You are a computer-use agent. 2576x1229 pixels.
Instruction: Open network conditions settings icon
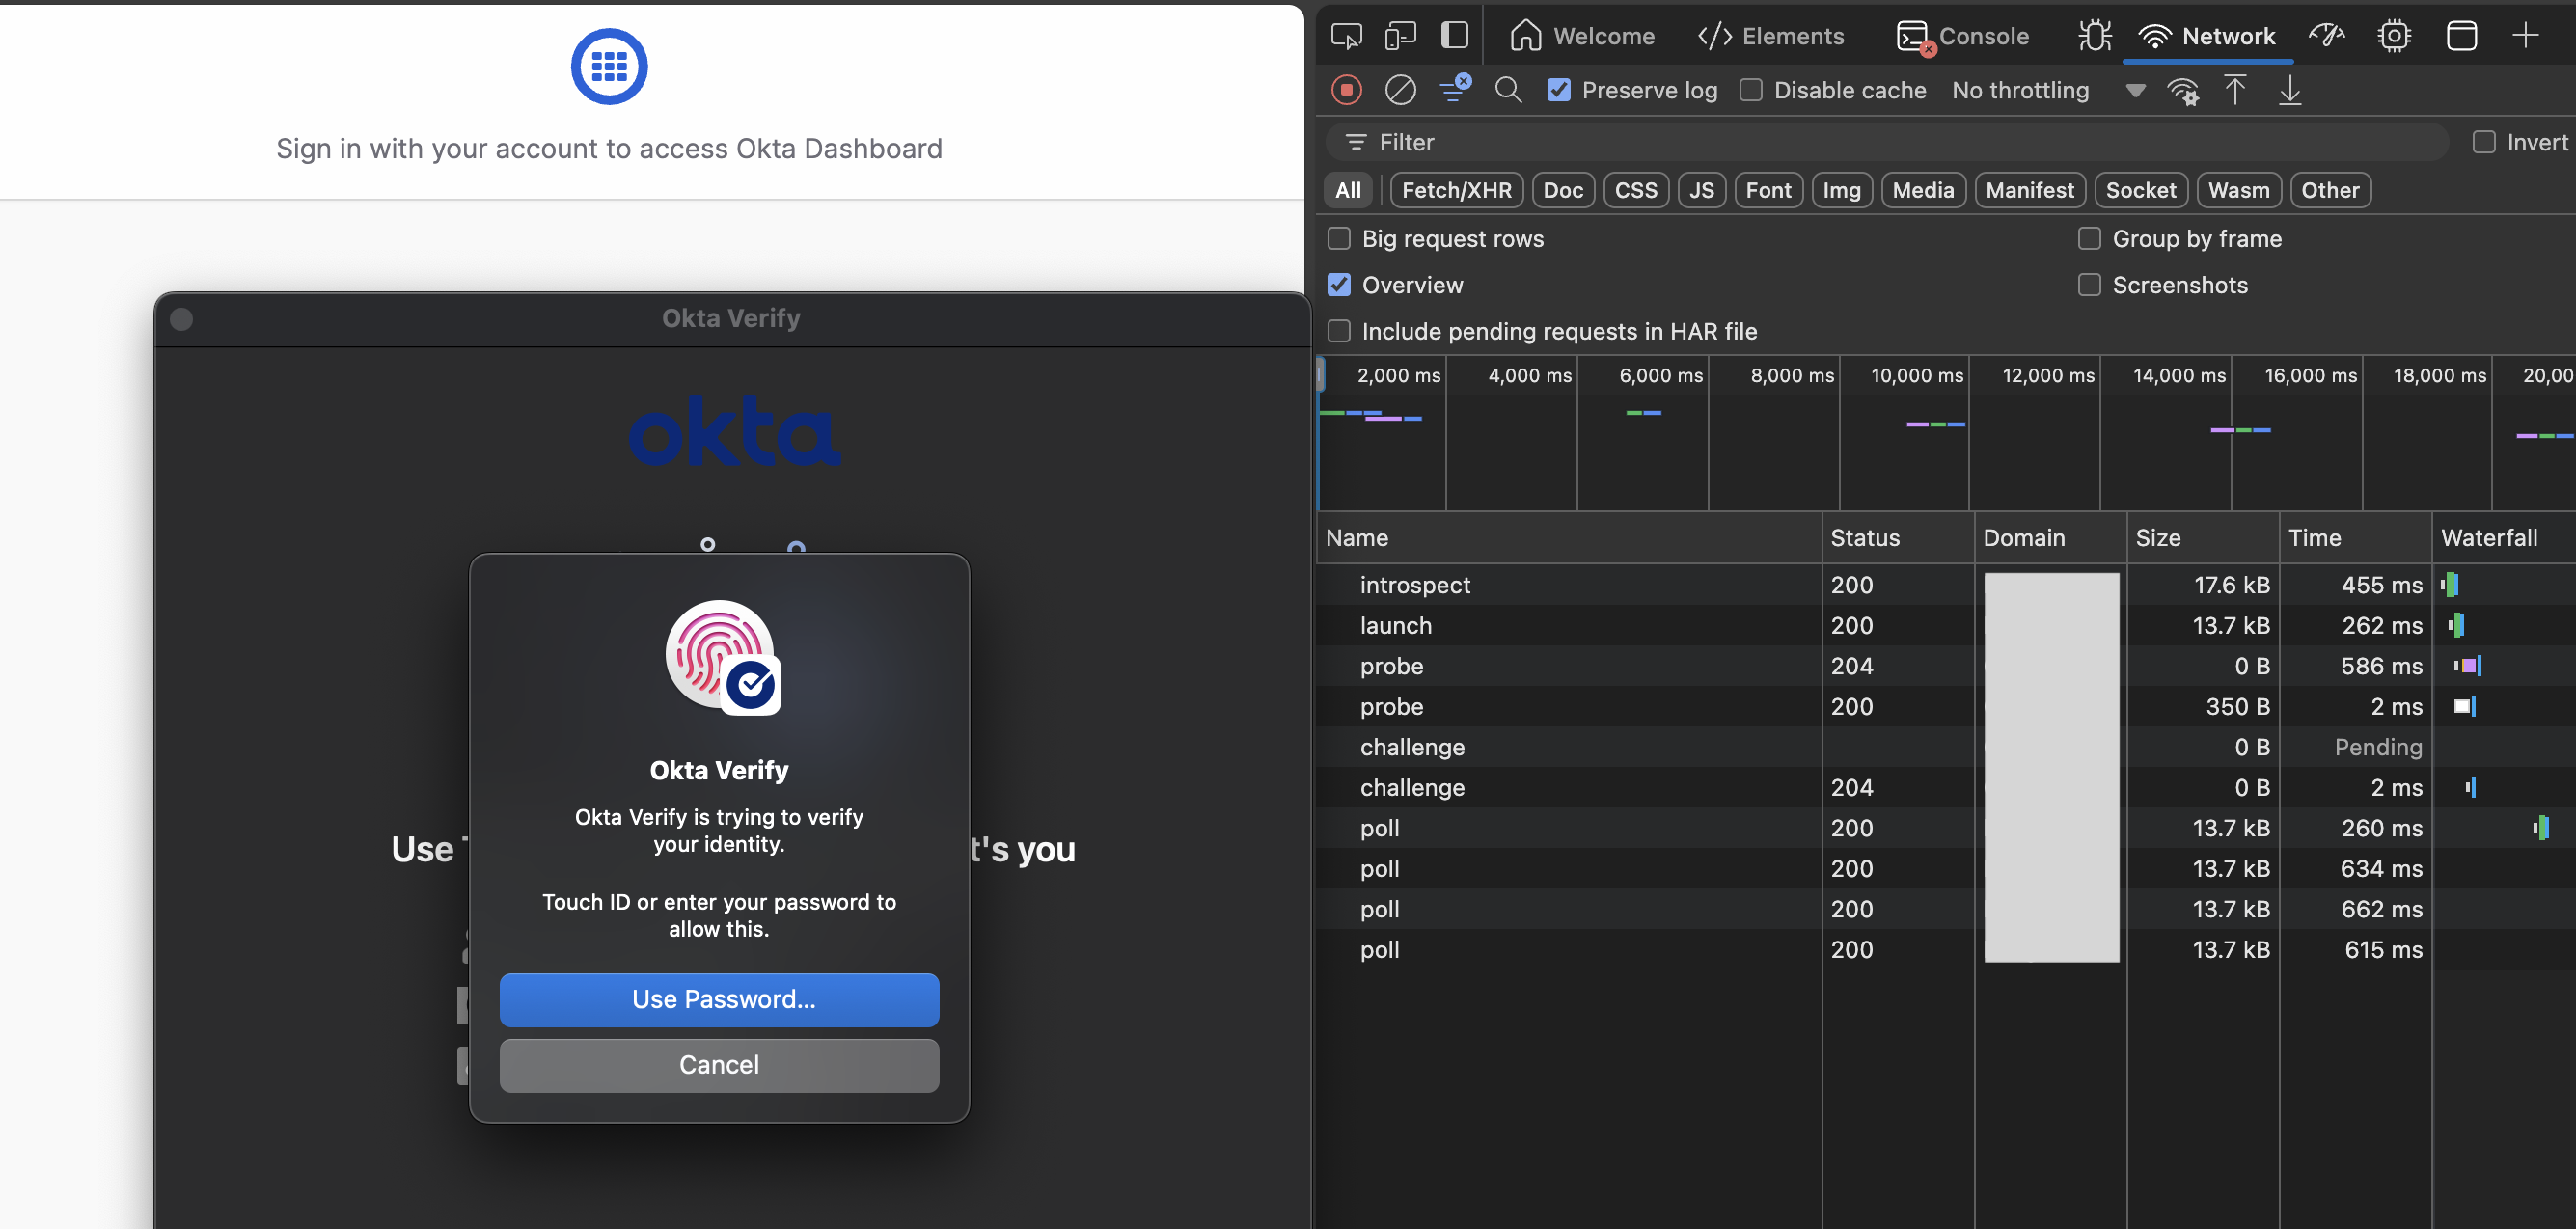[x=2183, y=91]
